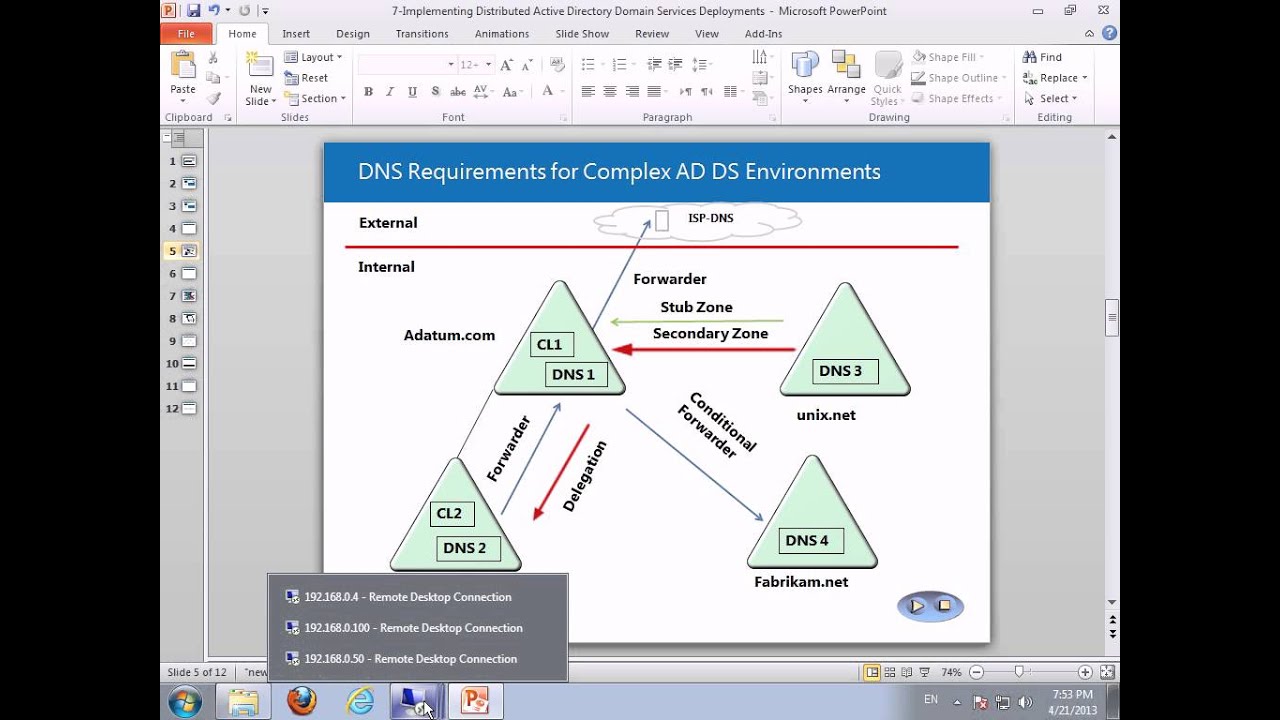This screenshot has width=1280, height=720.
Task: Fit slide to current window icon
Action: (1107, 672)
